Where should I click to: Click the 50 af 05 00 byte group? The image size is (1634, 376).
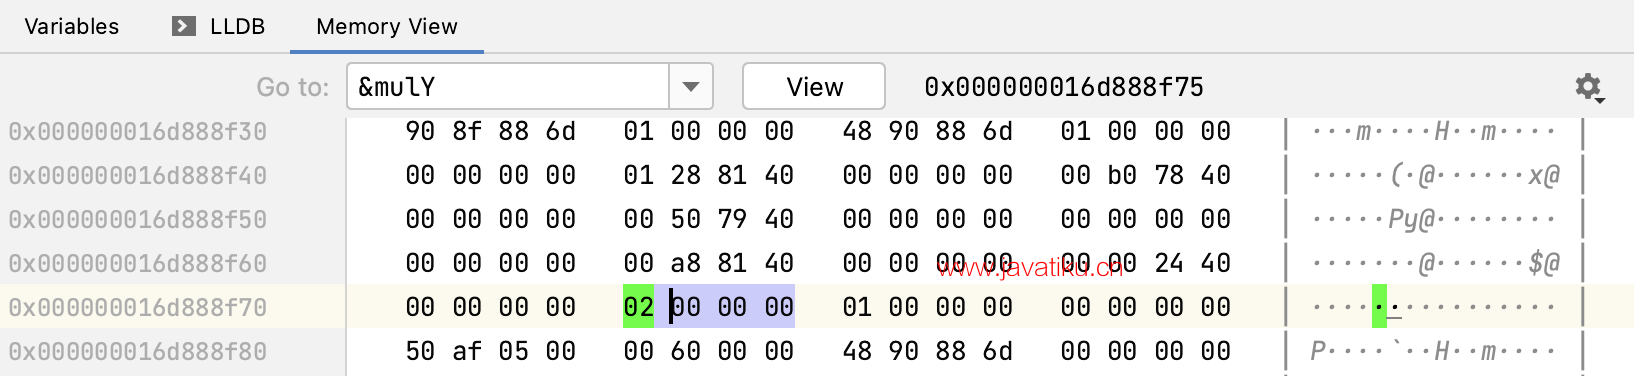tap(491, 351)
